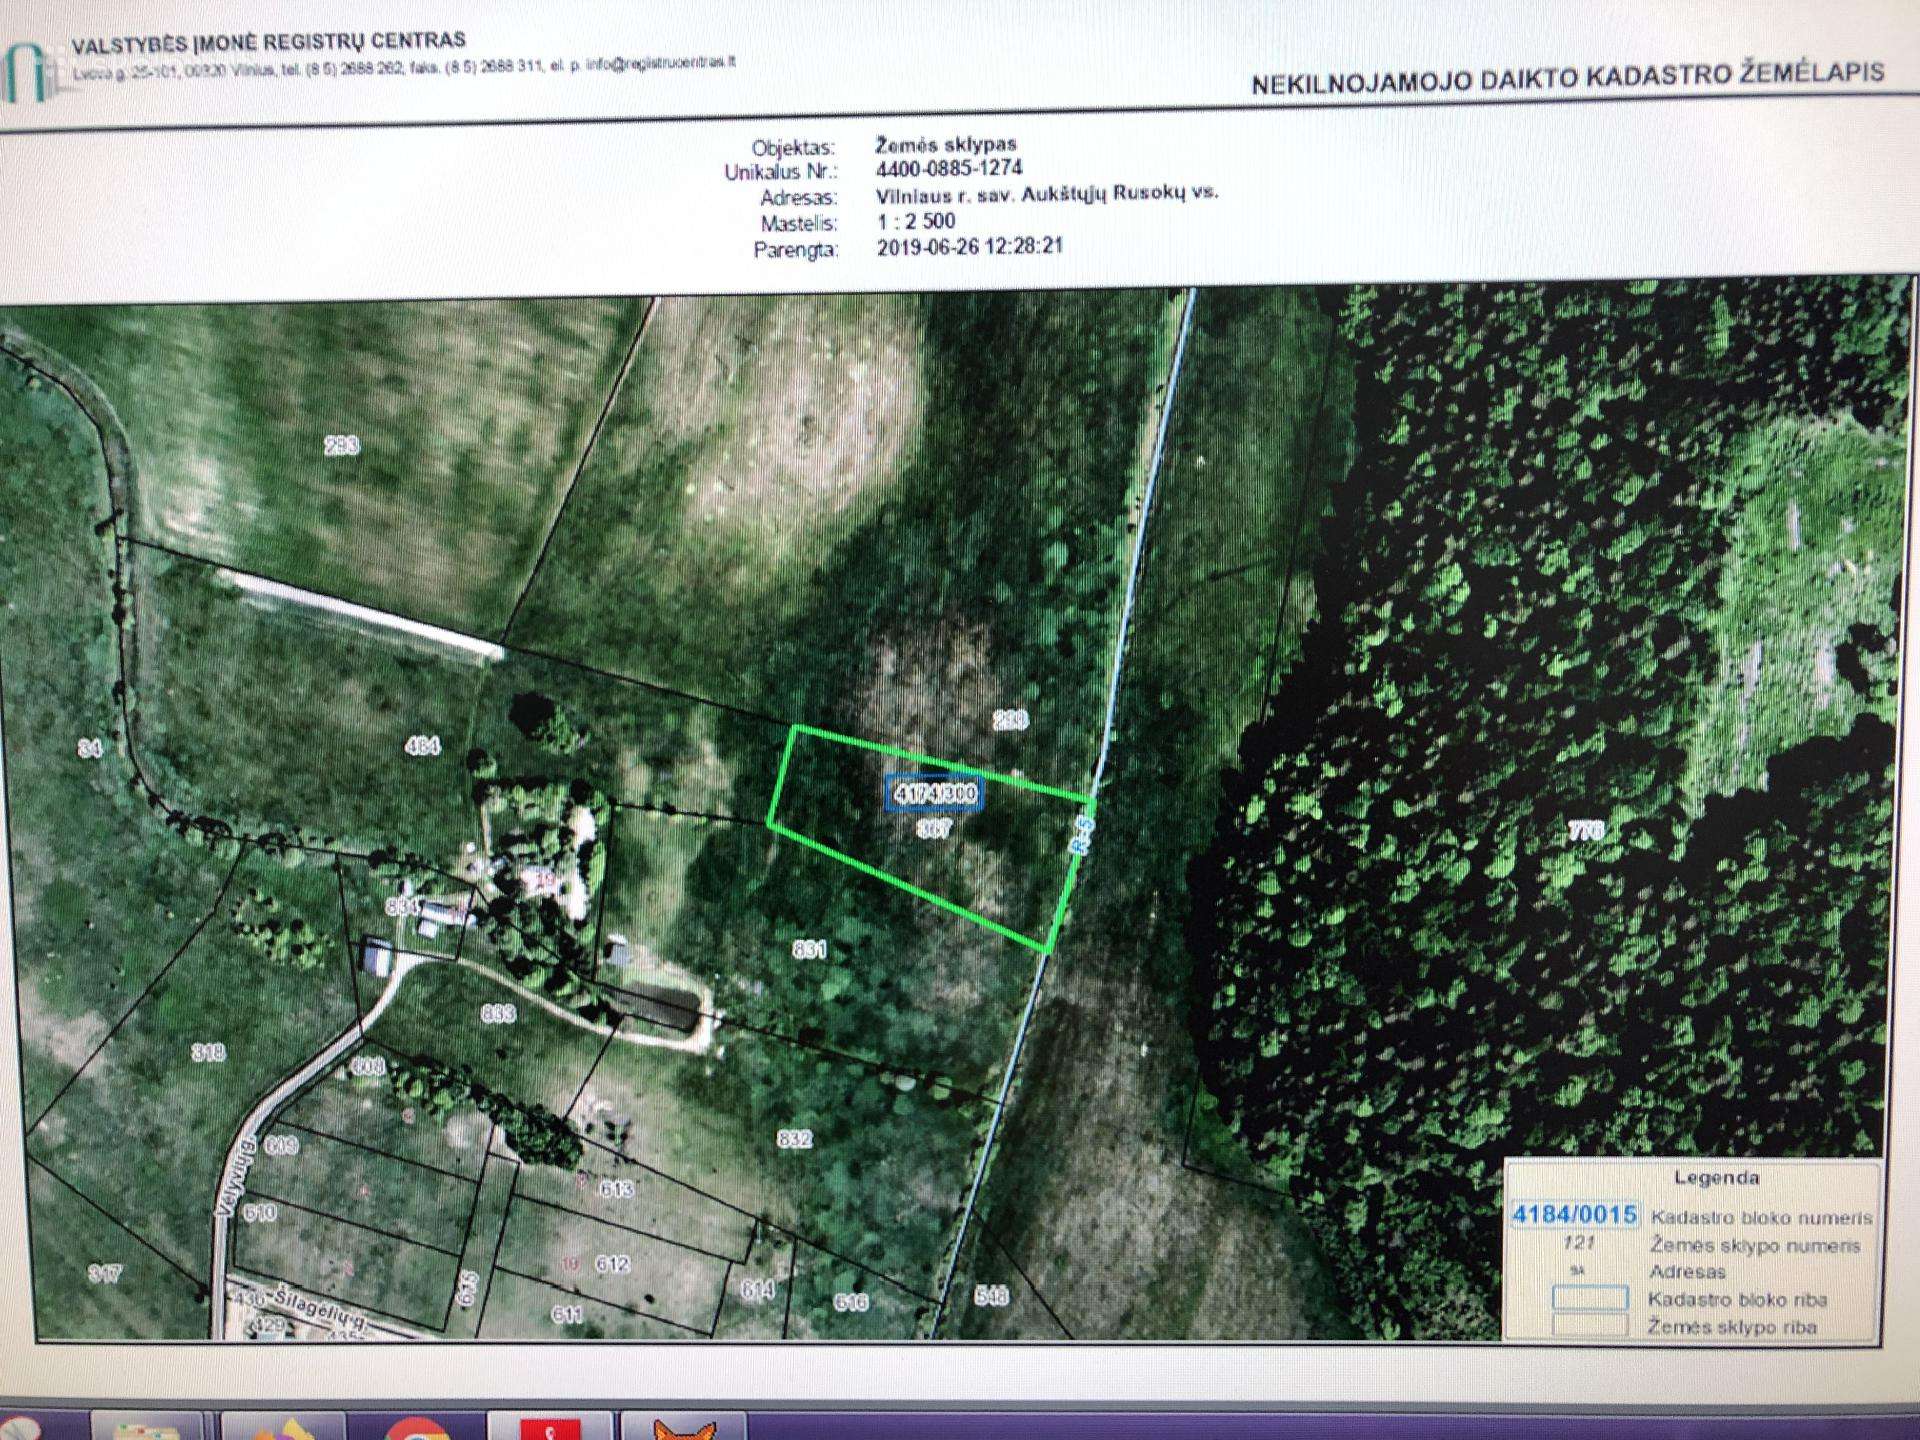Click parcel number 833 on the map
1920x1440 pixels.
point(498,1013)
